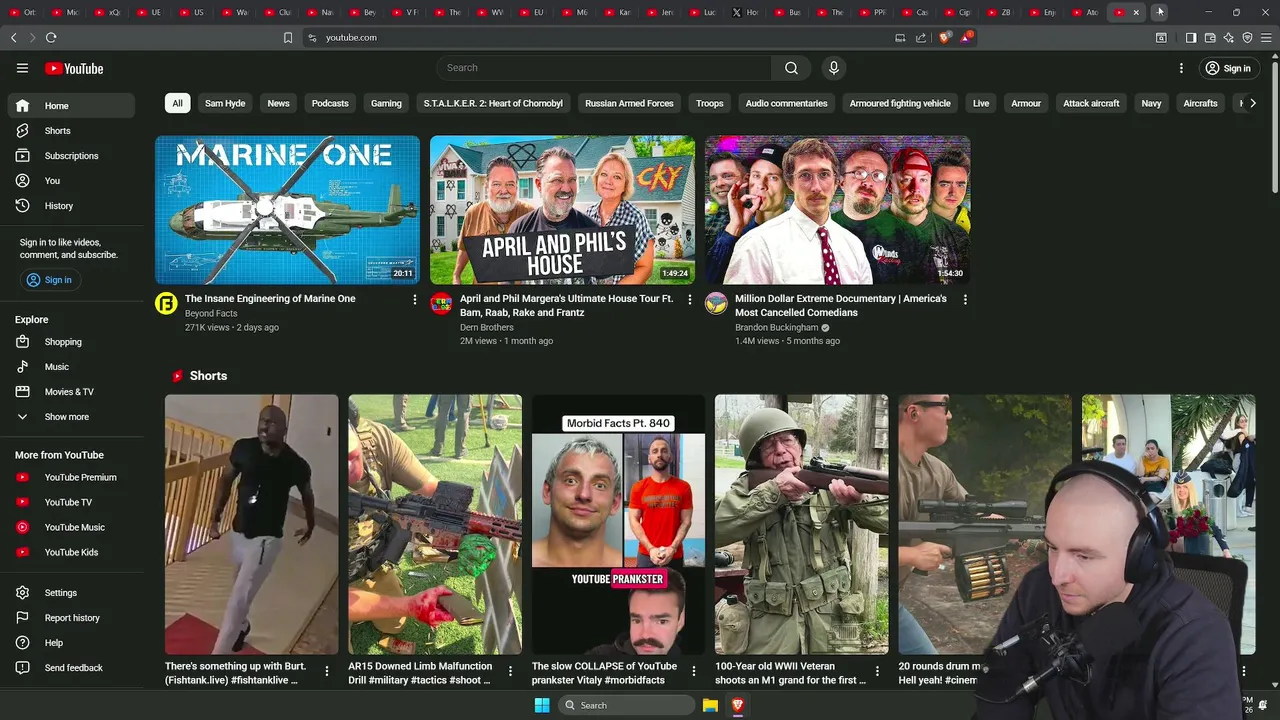The image size is (1280, 720).
Task: Select the Russian Armed Forces chip
Action: 629,103
